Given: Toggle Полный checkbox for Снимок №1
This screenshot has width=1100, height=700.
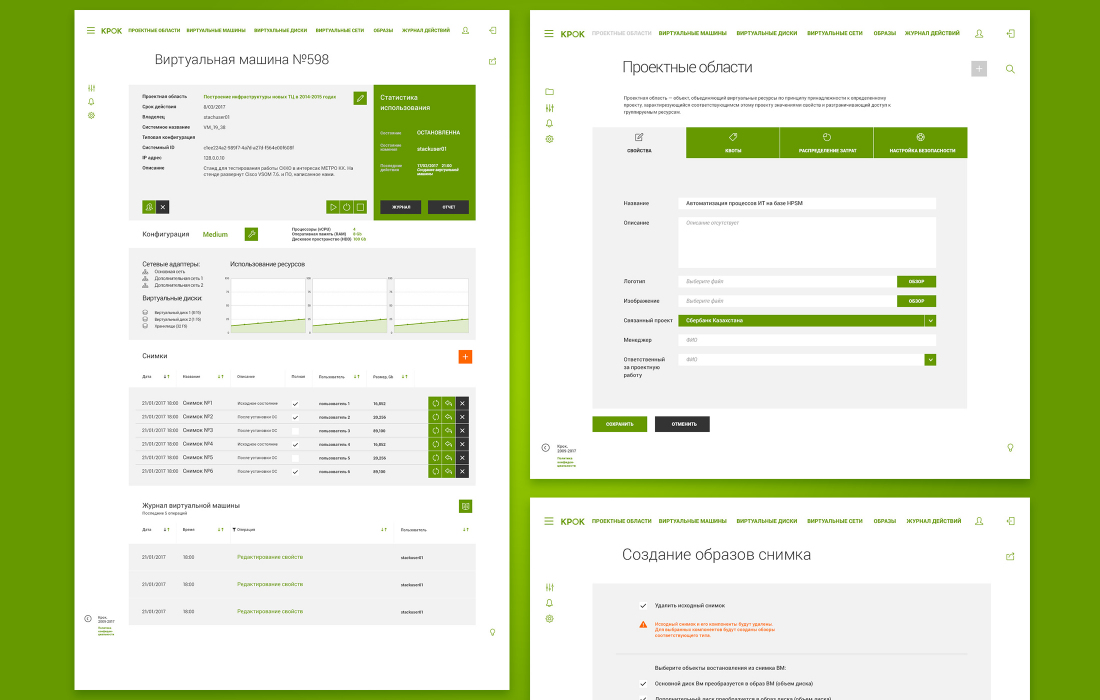Looking at the screenshot, I should [295, 404].
